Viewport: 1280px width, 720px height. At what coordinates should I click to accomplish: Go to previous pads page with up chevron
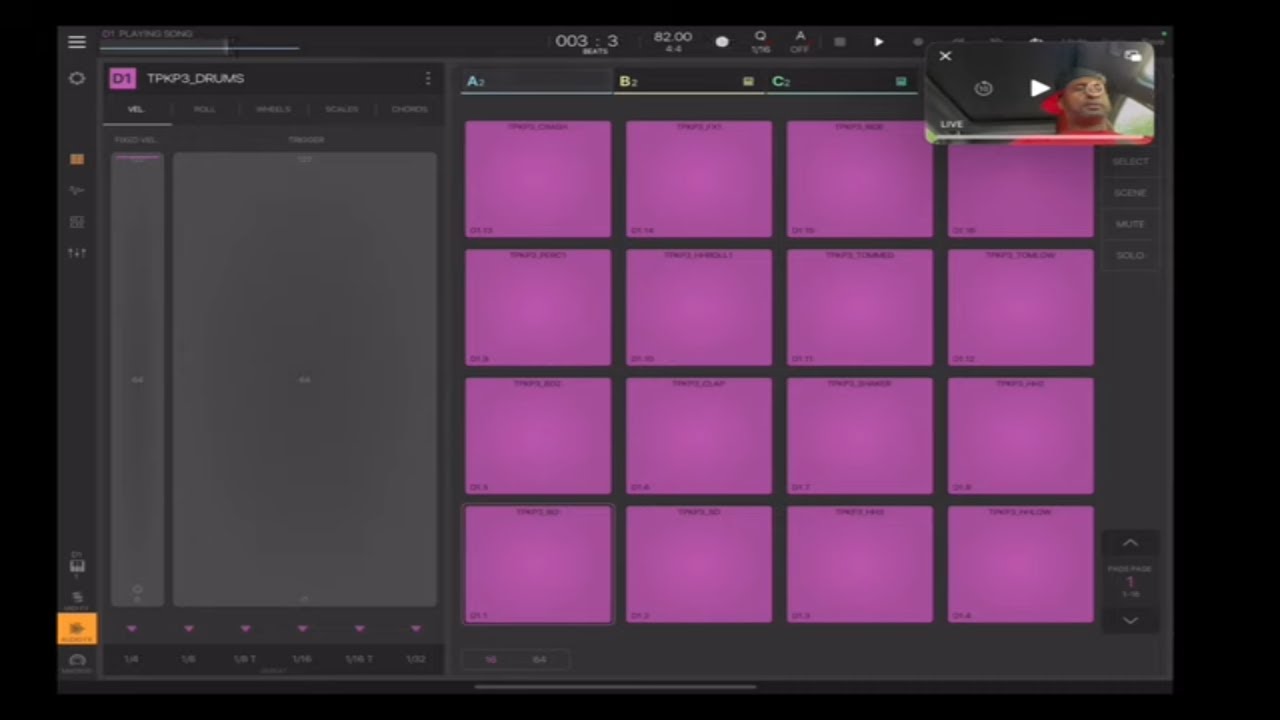click(x=1130, y=543)
